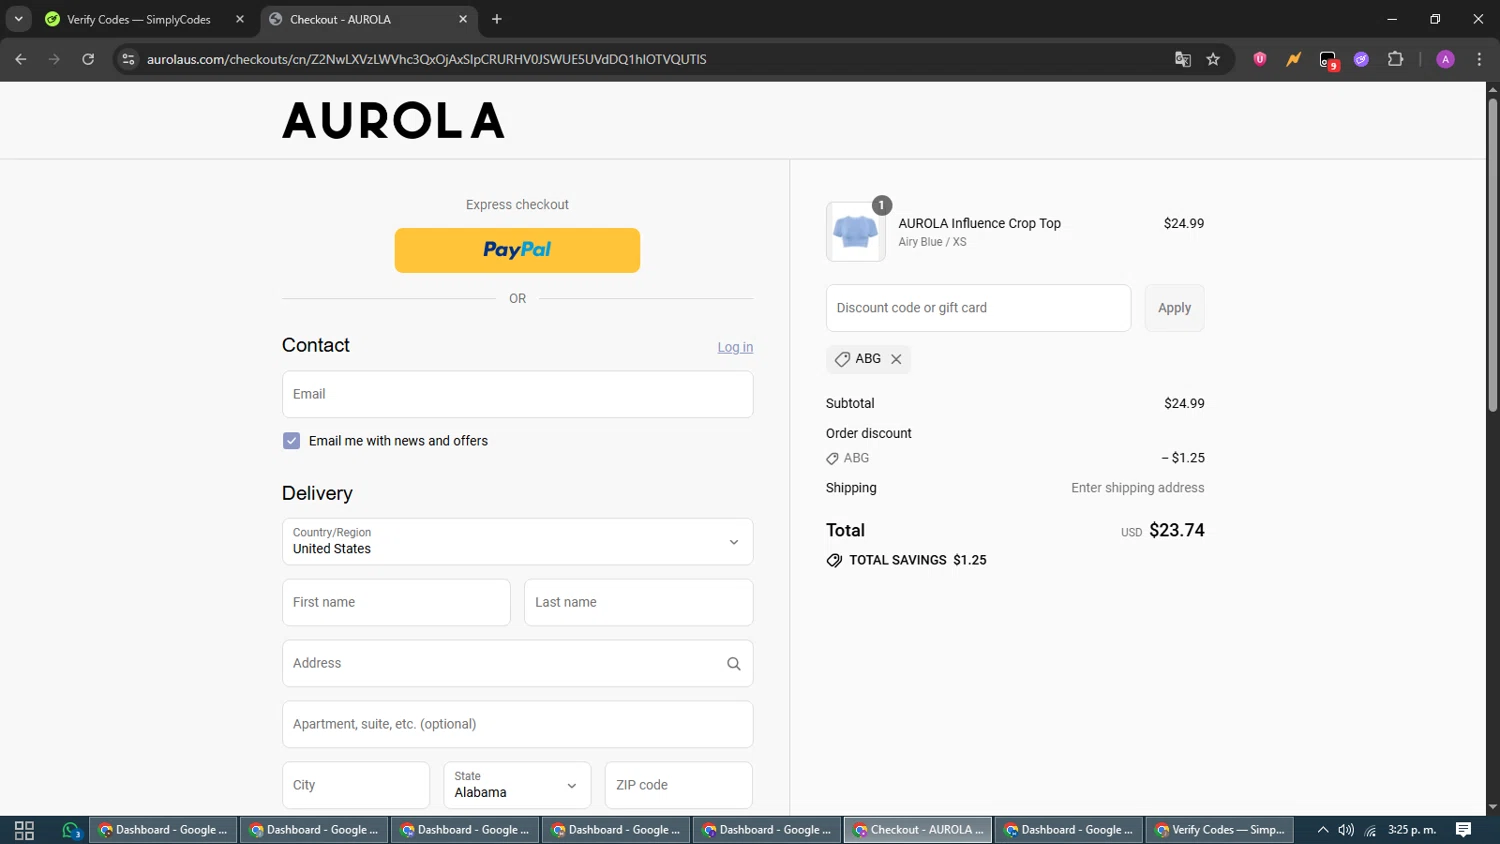Image resolution: width=1500 pixels, height=844 pixels.
Task: Click the address bar URL
Action: point(427,59)
